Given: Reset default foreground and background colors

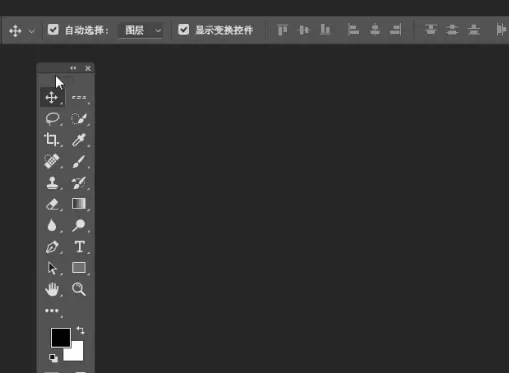Looking at the screenshot, I should (53, 358).
